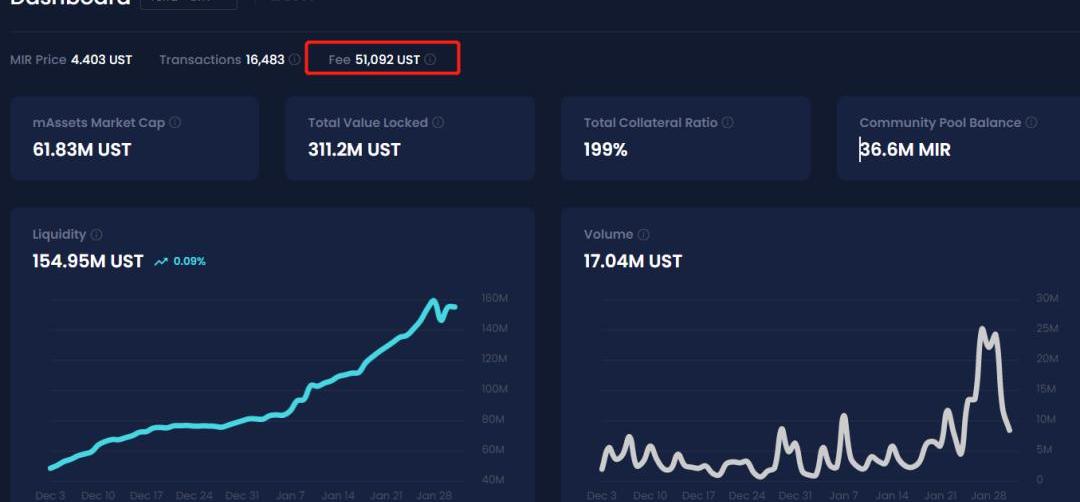Click the 17.04M UST volume figure
The image size is (1080, 502).
633,262
